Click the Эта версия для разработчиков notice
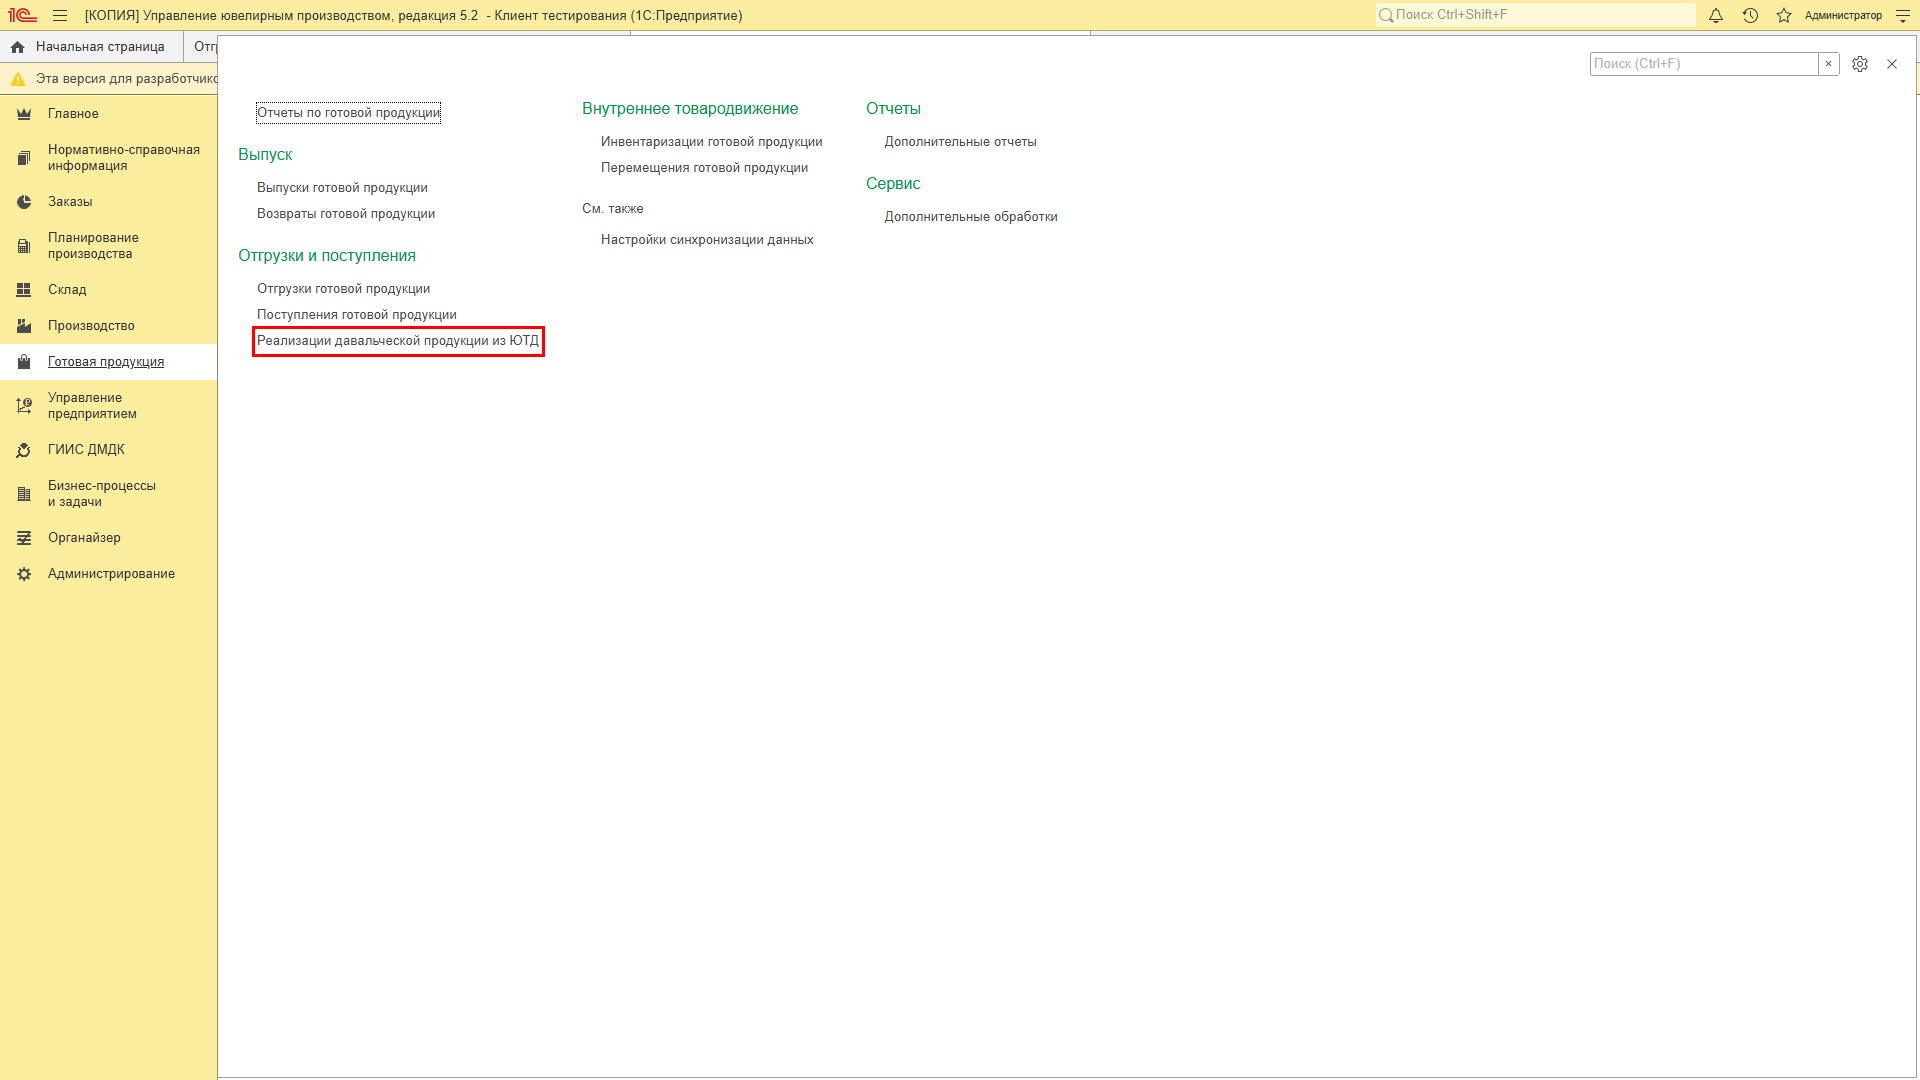Image resolution: width=1920 pixels, height=1080 pixels. point(126,79)
